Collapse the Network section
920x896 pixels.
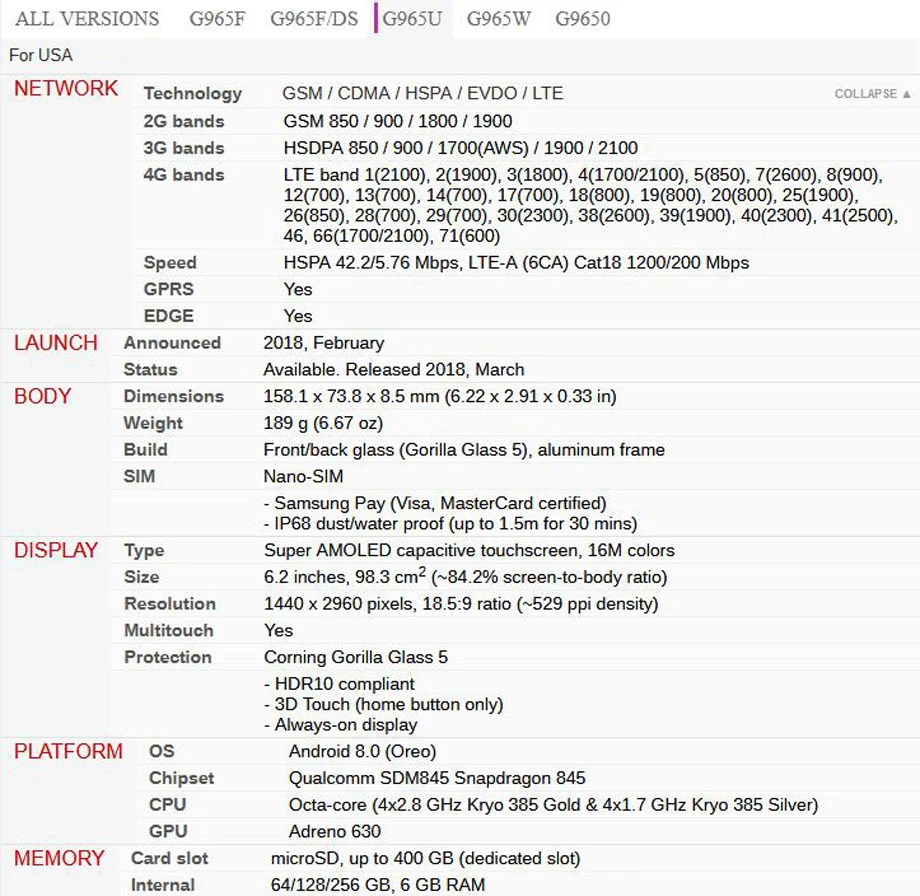[x=872, y=94]
